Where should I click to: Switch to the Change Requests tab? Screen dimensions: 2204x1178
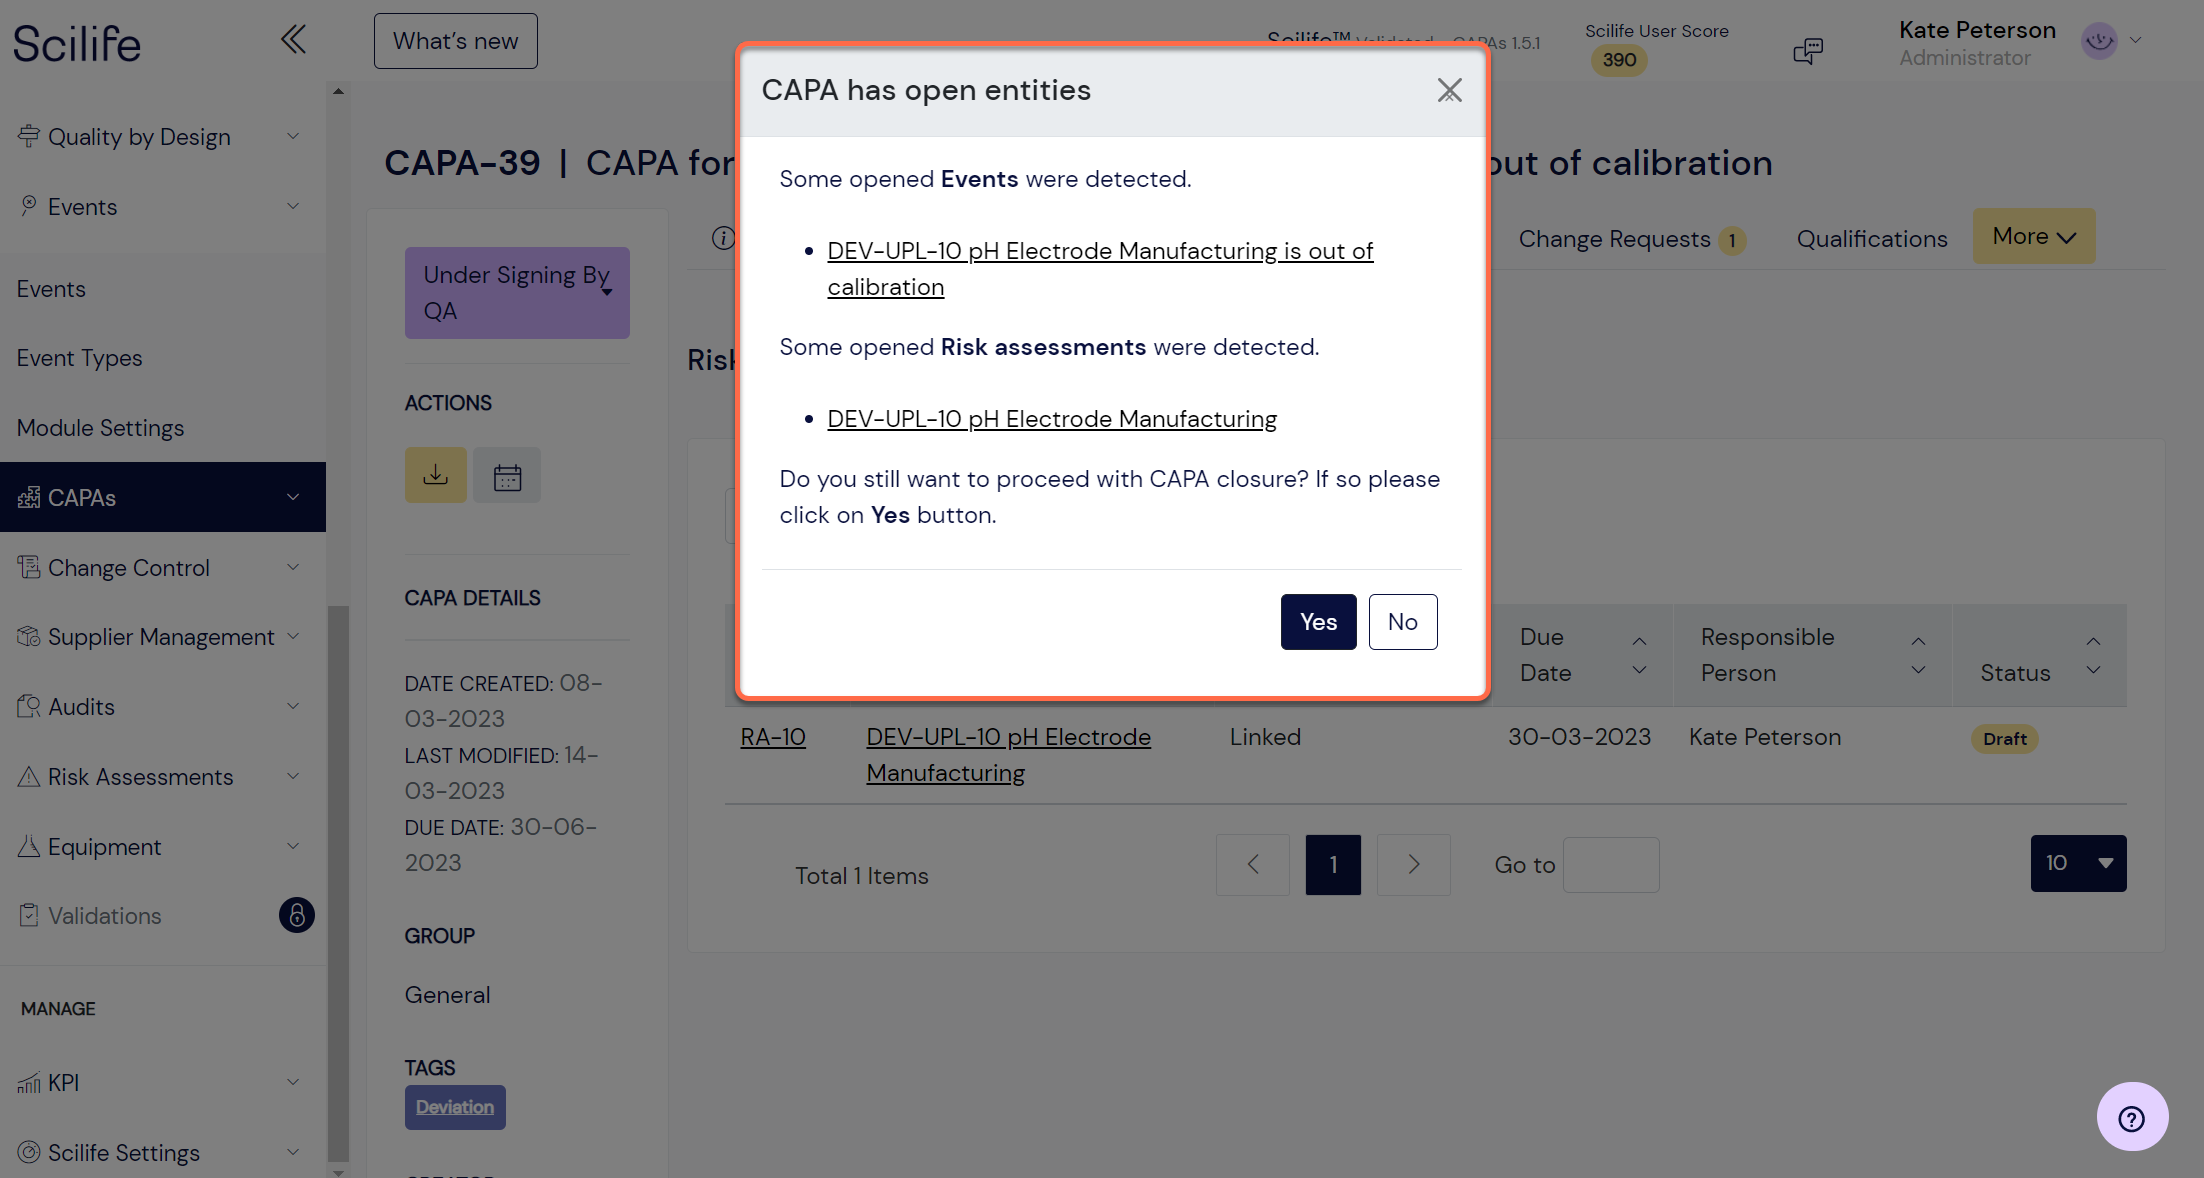click(1631, 239)
